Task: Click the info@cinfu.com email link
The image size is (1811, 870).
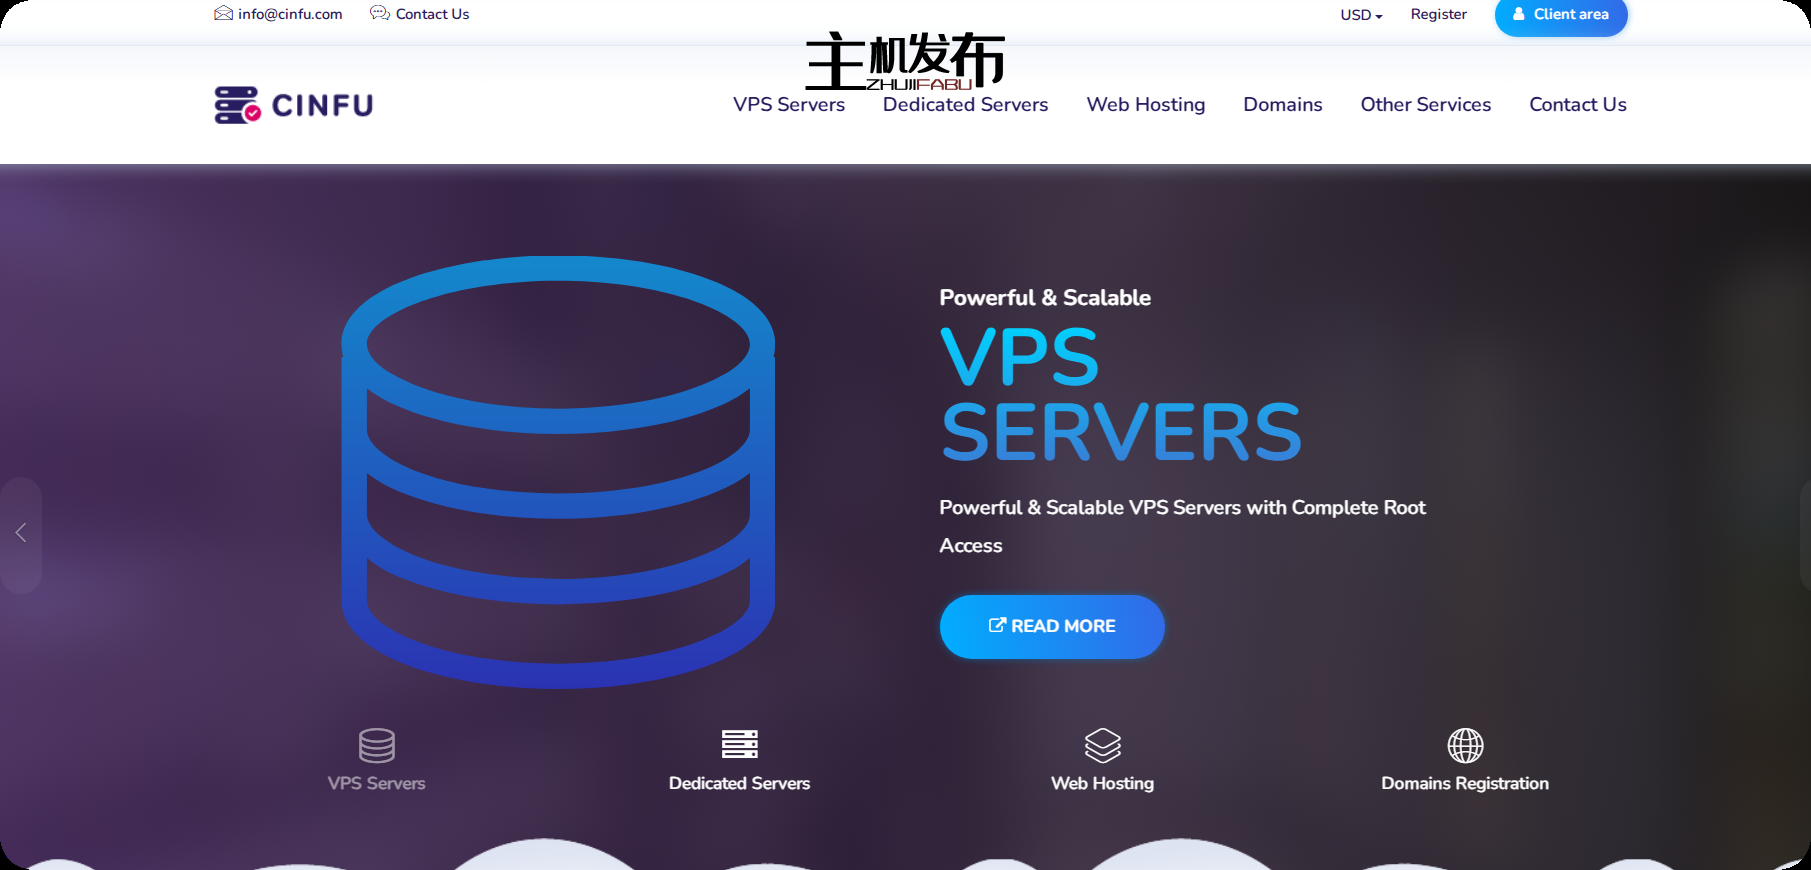Action: pyautogui.click(x=290, y=14)
